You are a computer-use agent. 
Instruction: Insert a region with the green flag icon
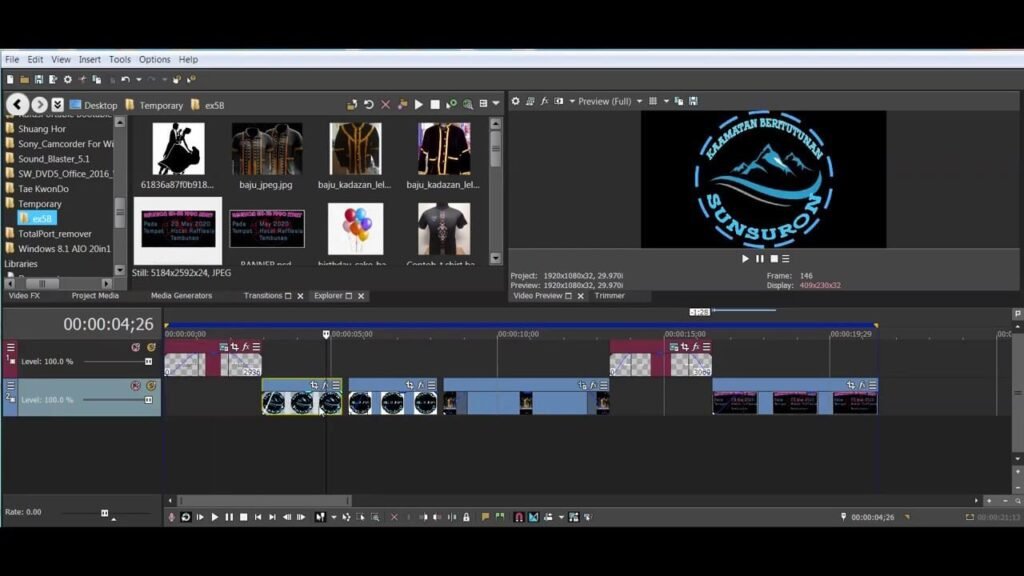500,517
